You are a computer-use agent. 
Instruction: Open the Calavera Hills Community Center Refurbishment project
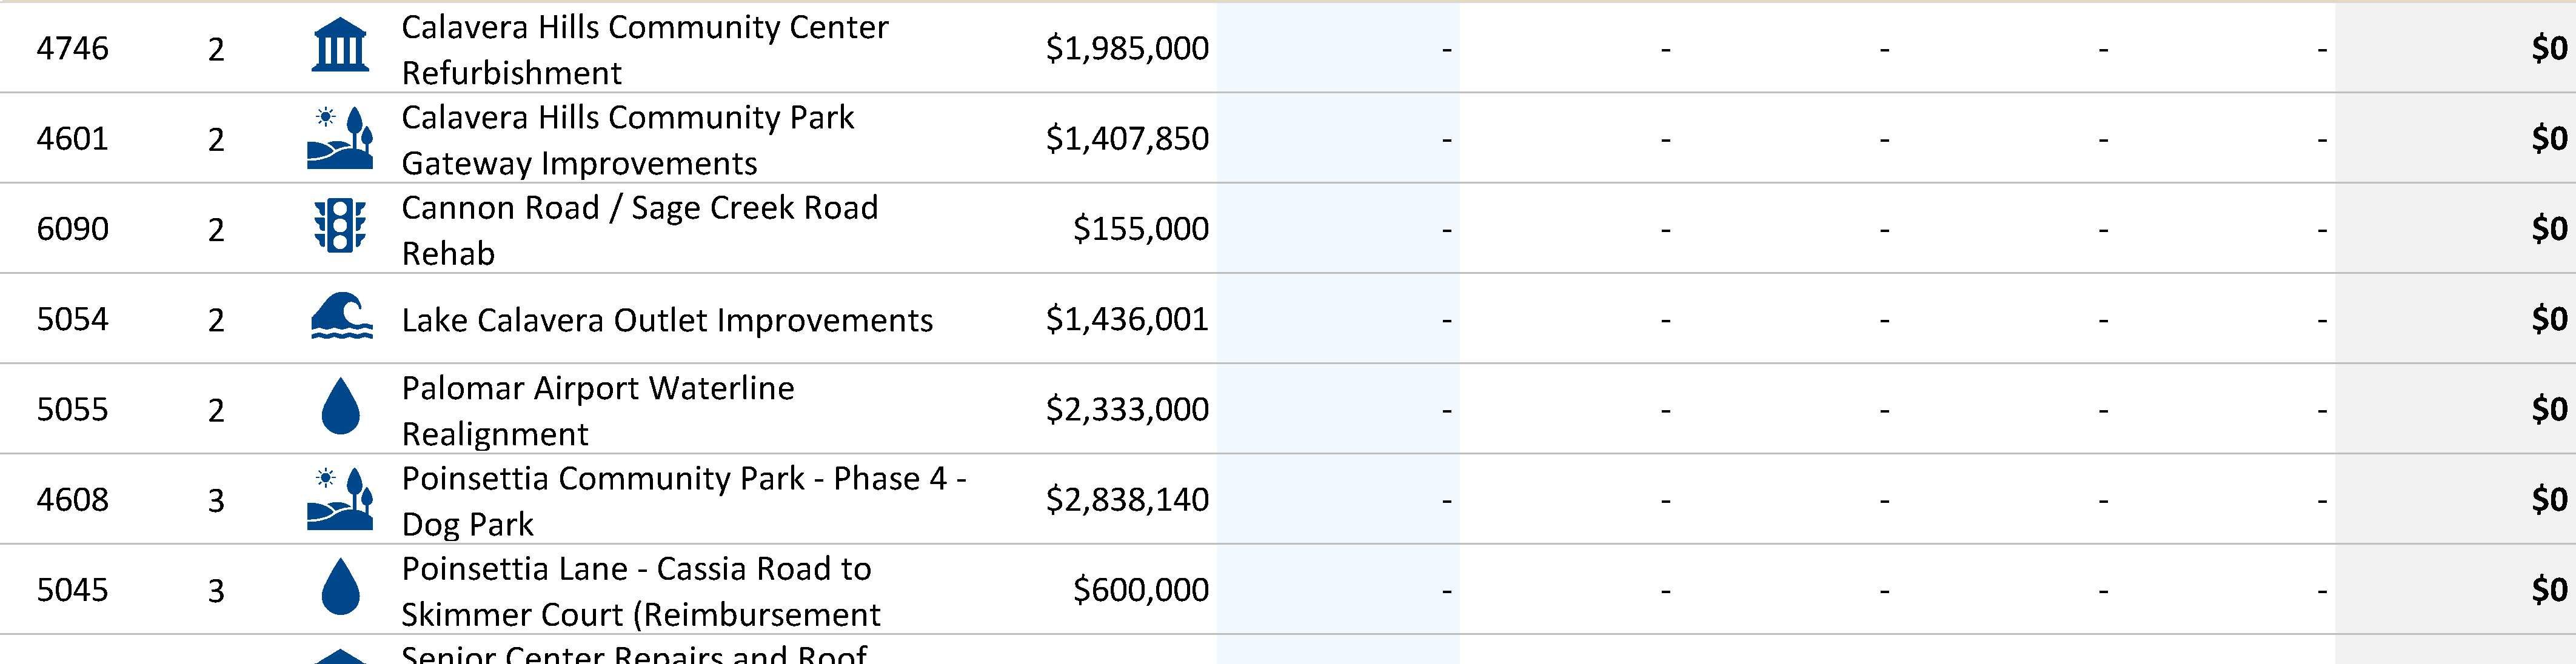[644, 49]
